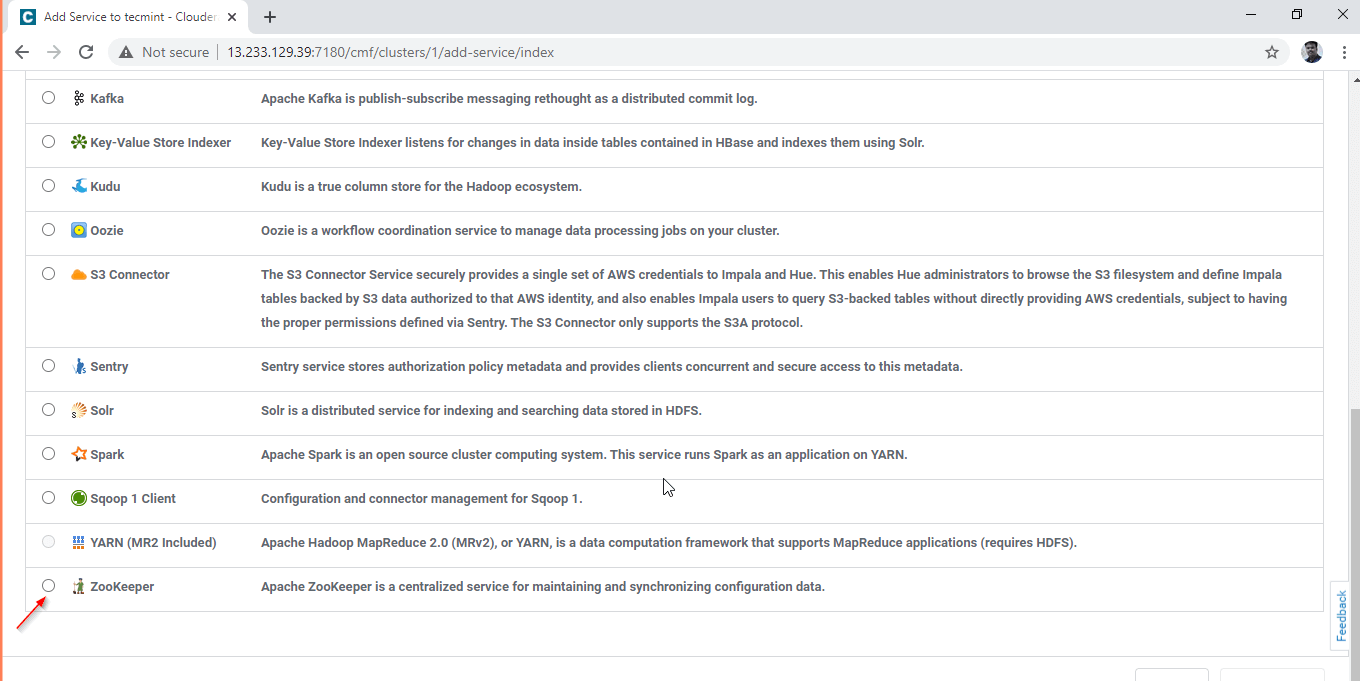Open the Feedback side tab
This screenshot has height=681, width=1360.
point(1343,615)
